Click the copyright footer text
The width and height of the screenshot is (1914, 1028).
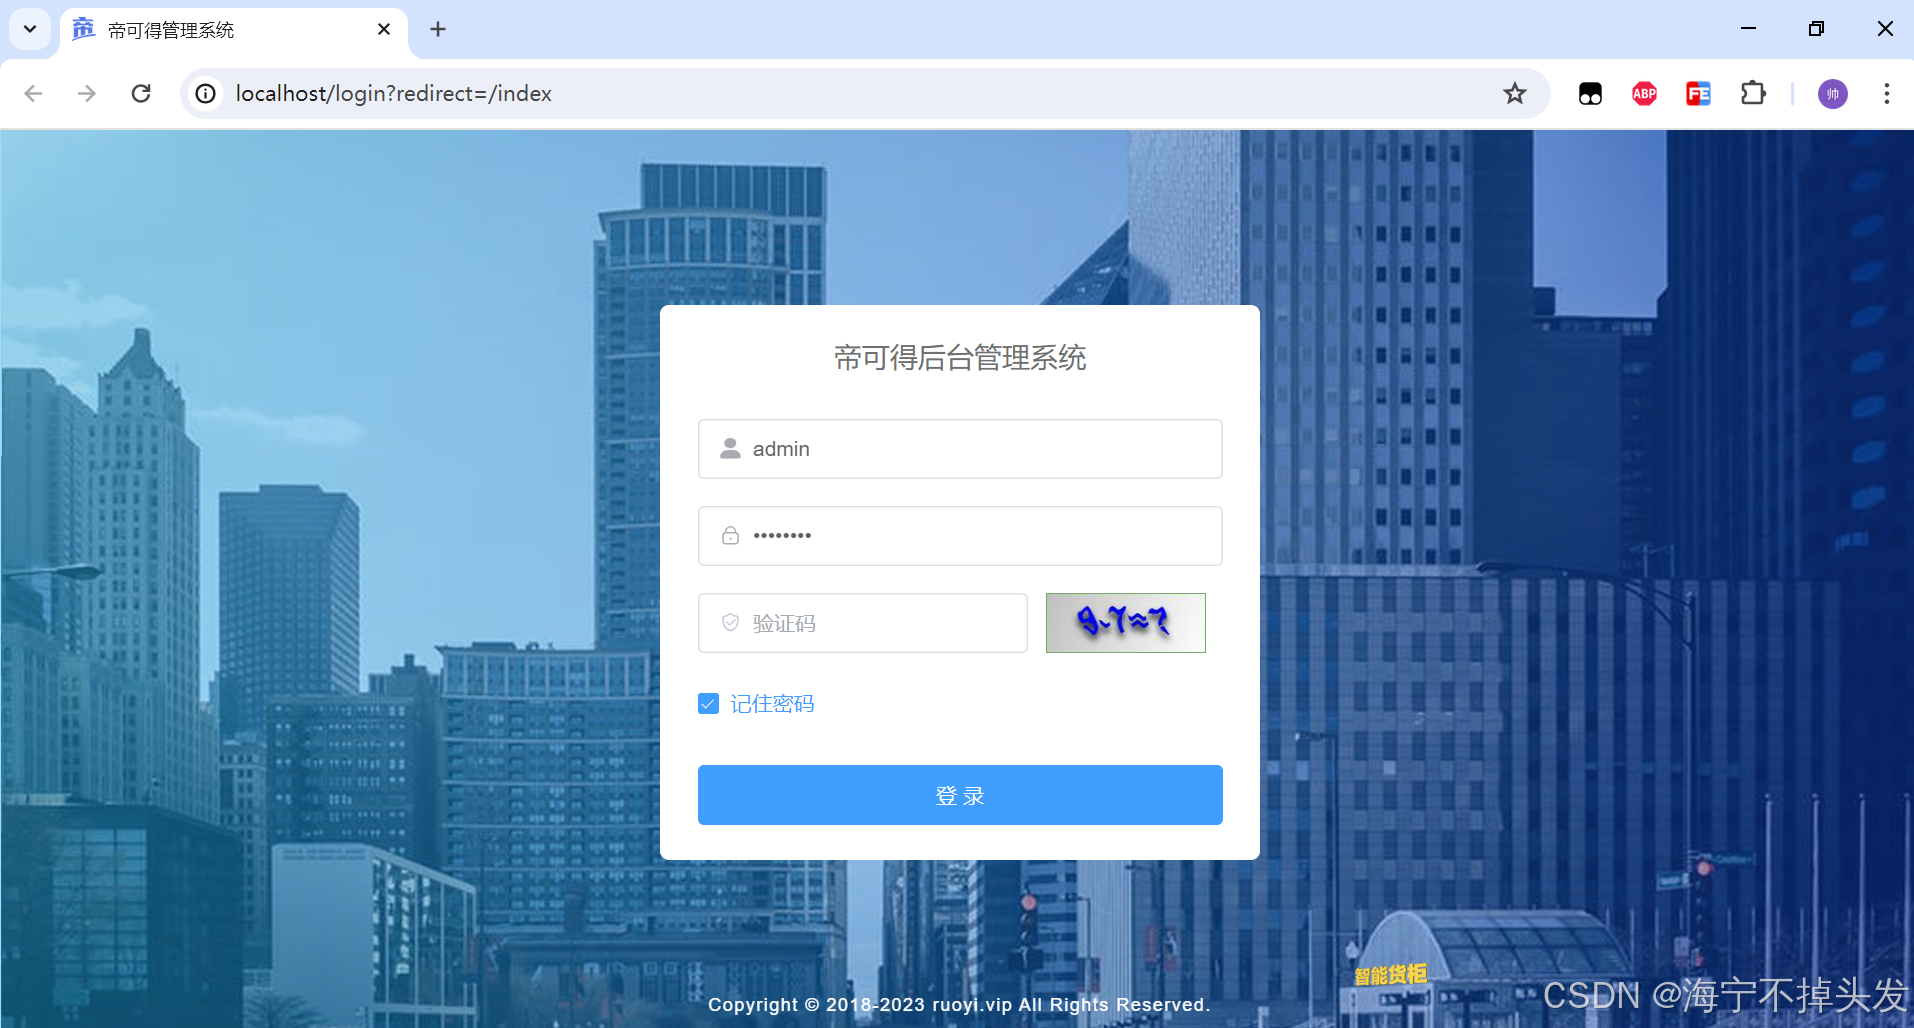click(959, 1005)
